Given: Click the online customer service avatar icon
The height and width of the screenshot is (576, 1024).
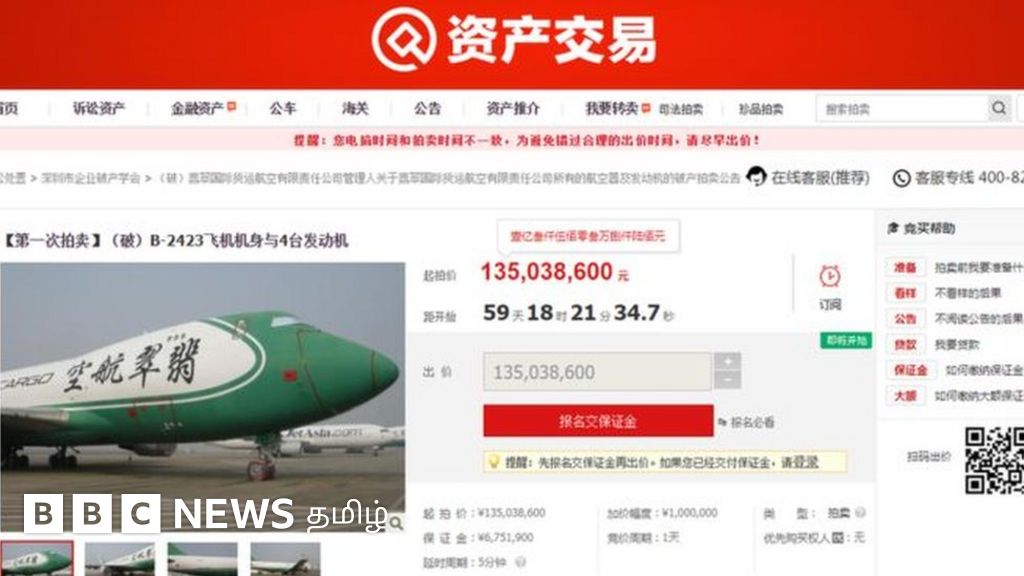Looking at the screenshot, I should click(x=756, y=176).
